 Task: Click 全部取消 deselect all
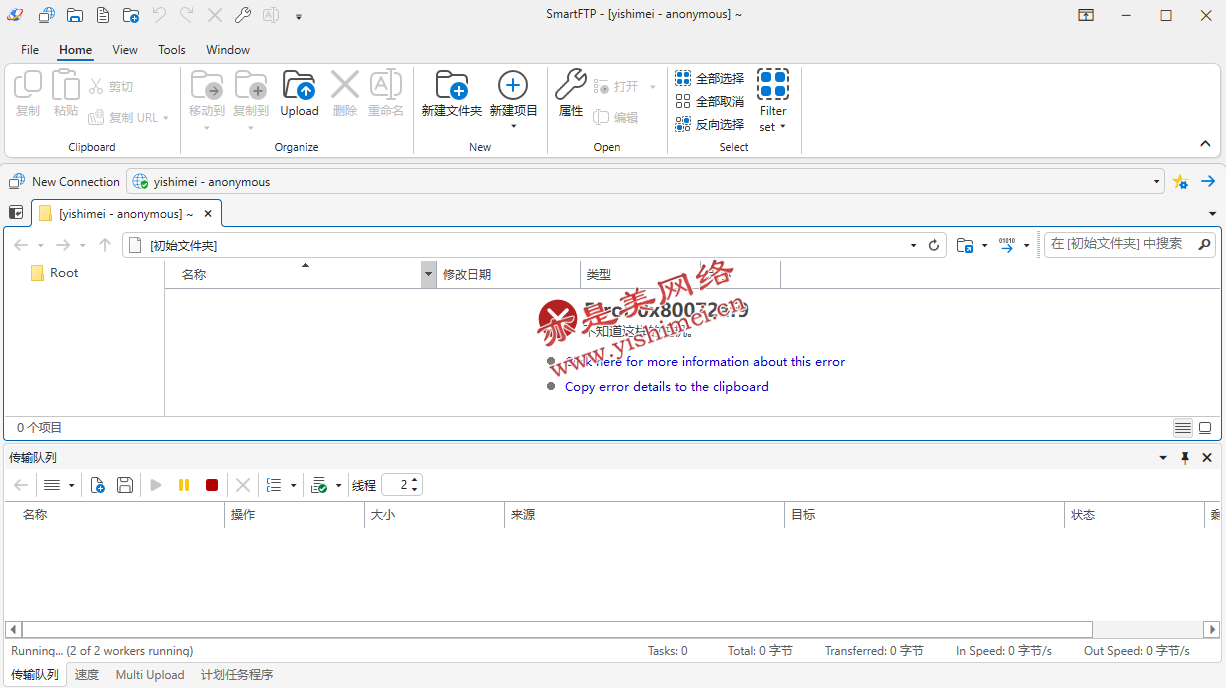pyautogui.click(x=710, y=101)
